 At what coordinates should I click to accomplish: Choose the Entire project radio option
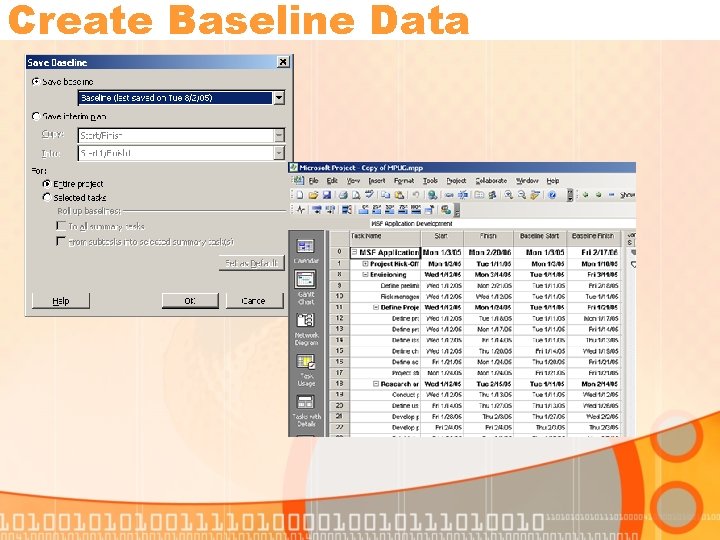click(46, 184)
